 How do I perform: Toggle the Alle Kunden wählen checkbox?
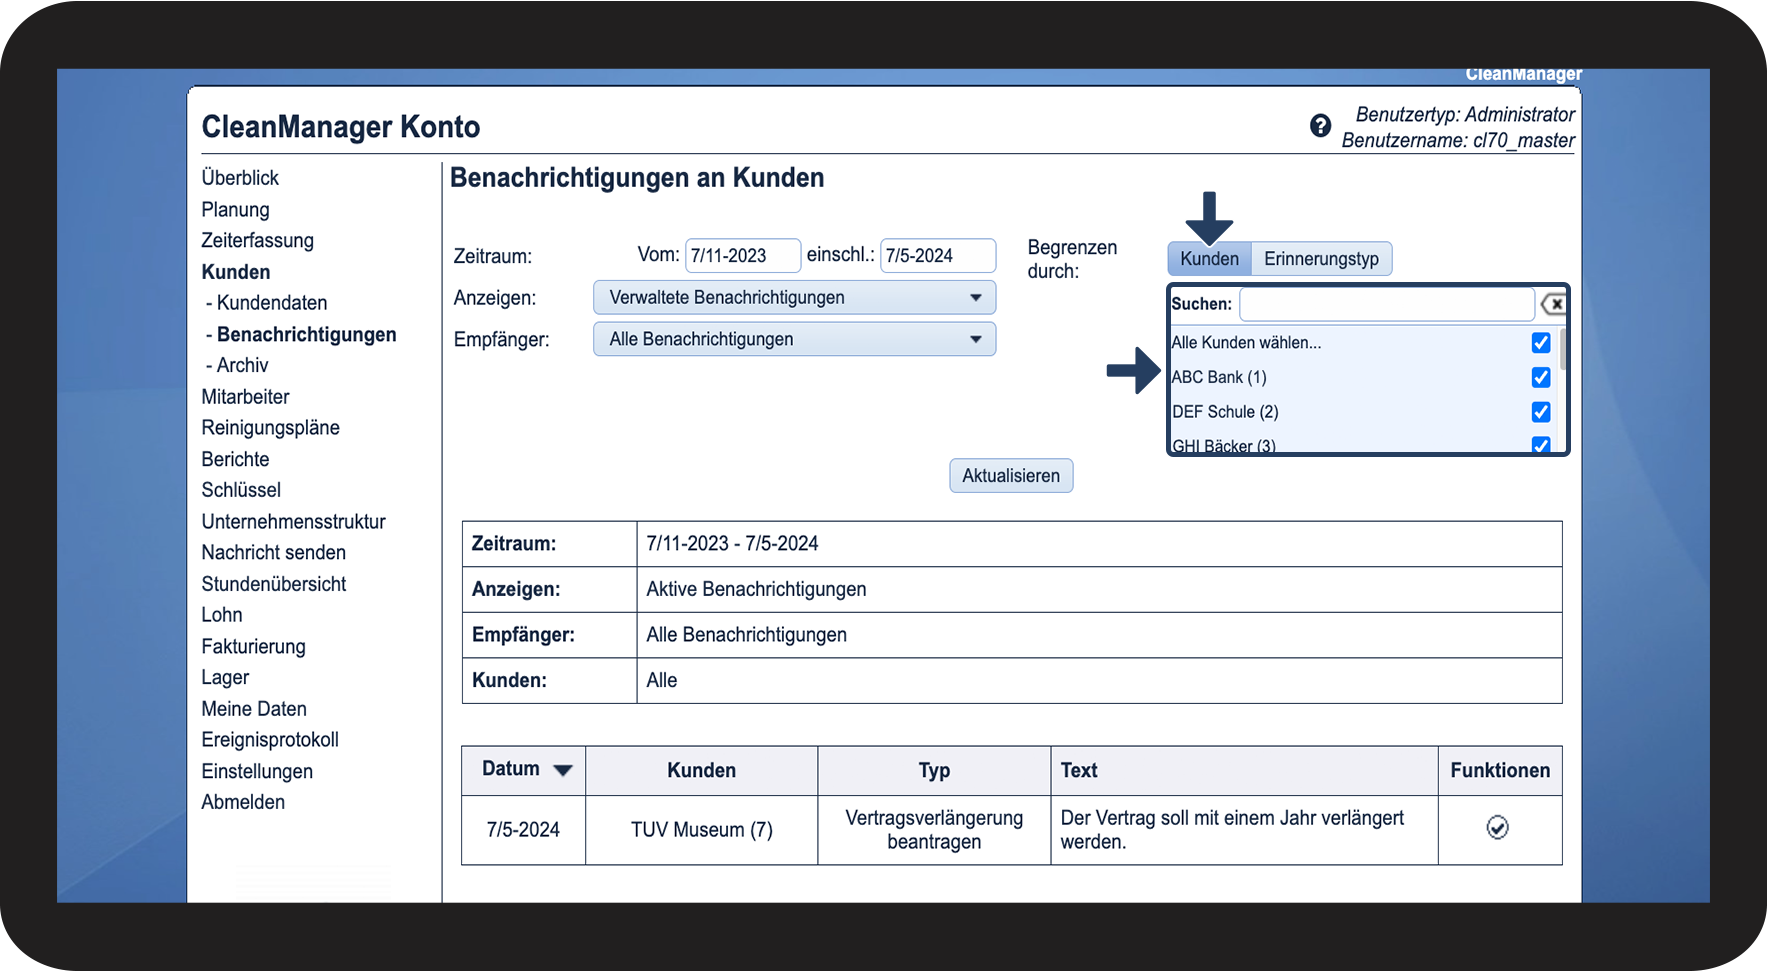1540,343
